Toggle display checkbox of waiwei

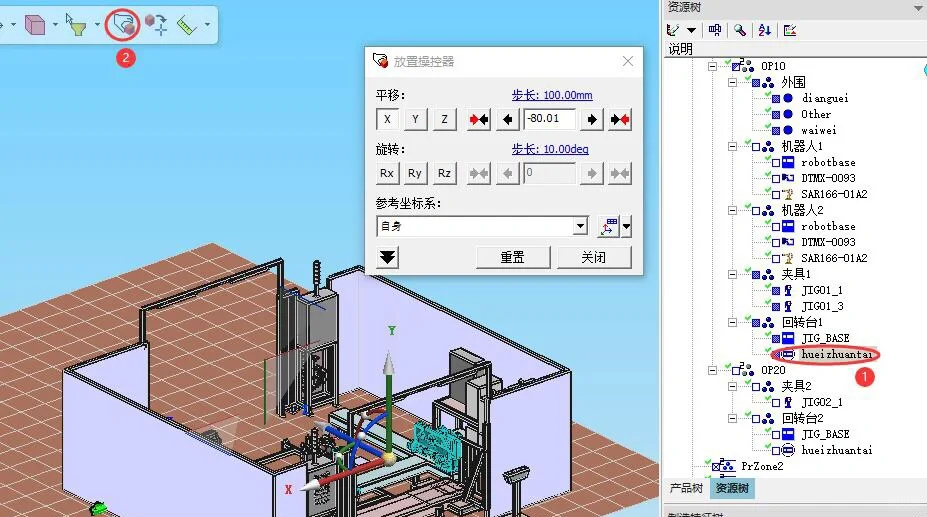(x=776, y=131)
